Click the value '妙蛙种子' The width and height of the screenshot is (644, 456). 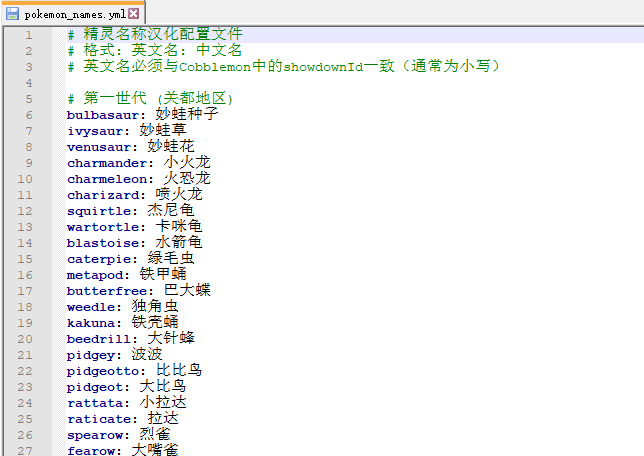click(187, 114)
